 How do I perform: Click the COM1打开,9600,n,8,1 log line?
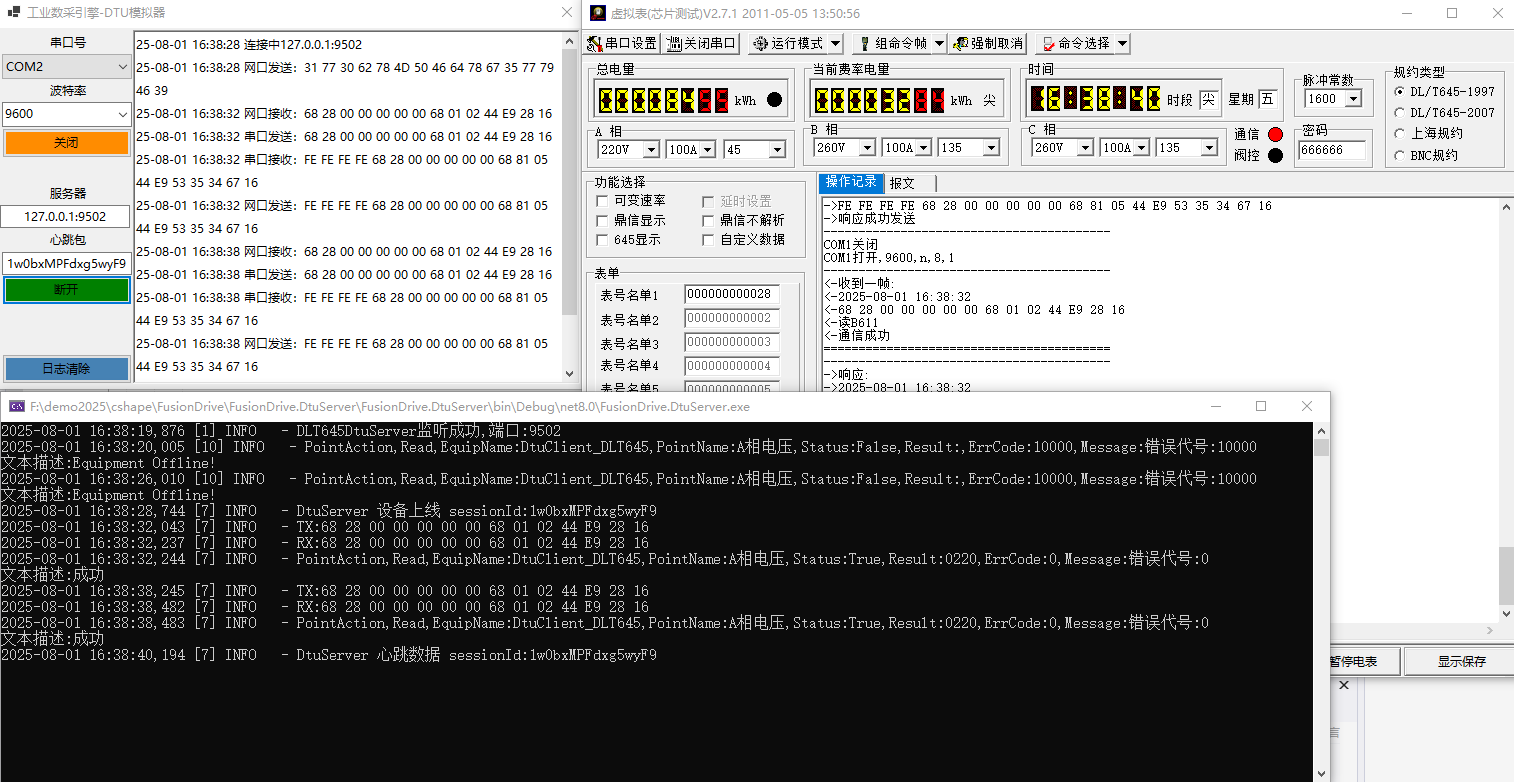pyautogui.click(x=889, y=258)
